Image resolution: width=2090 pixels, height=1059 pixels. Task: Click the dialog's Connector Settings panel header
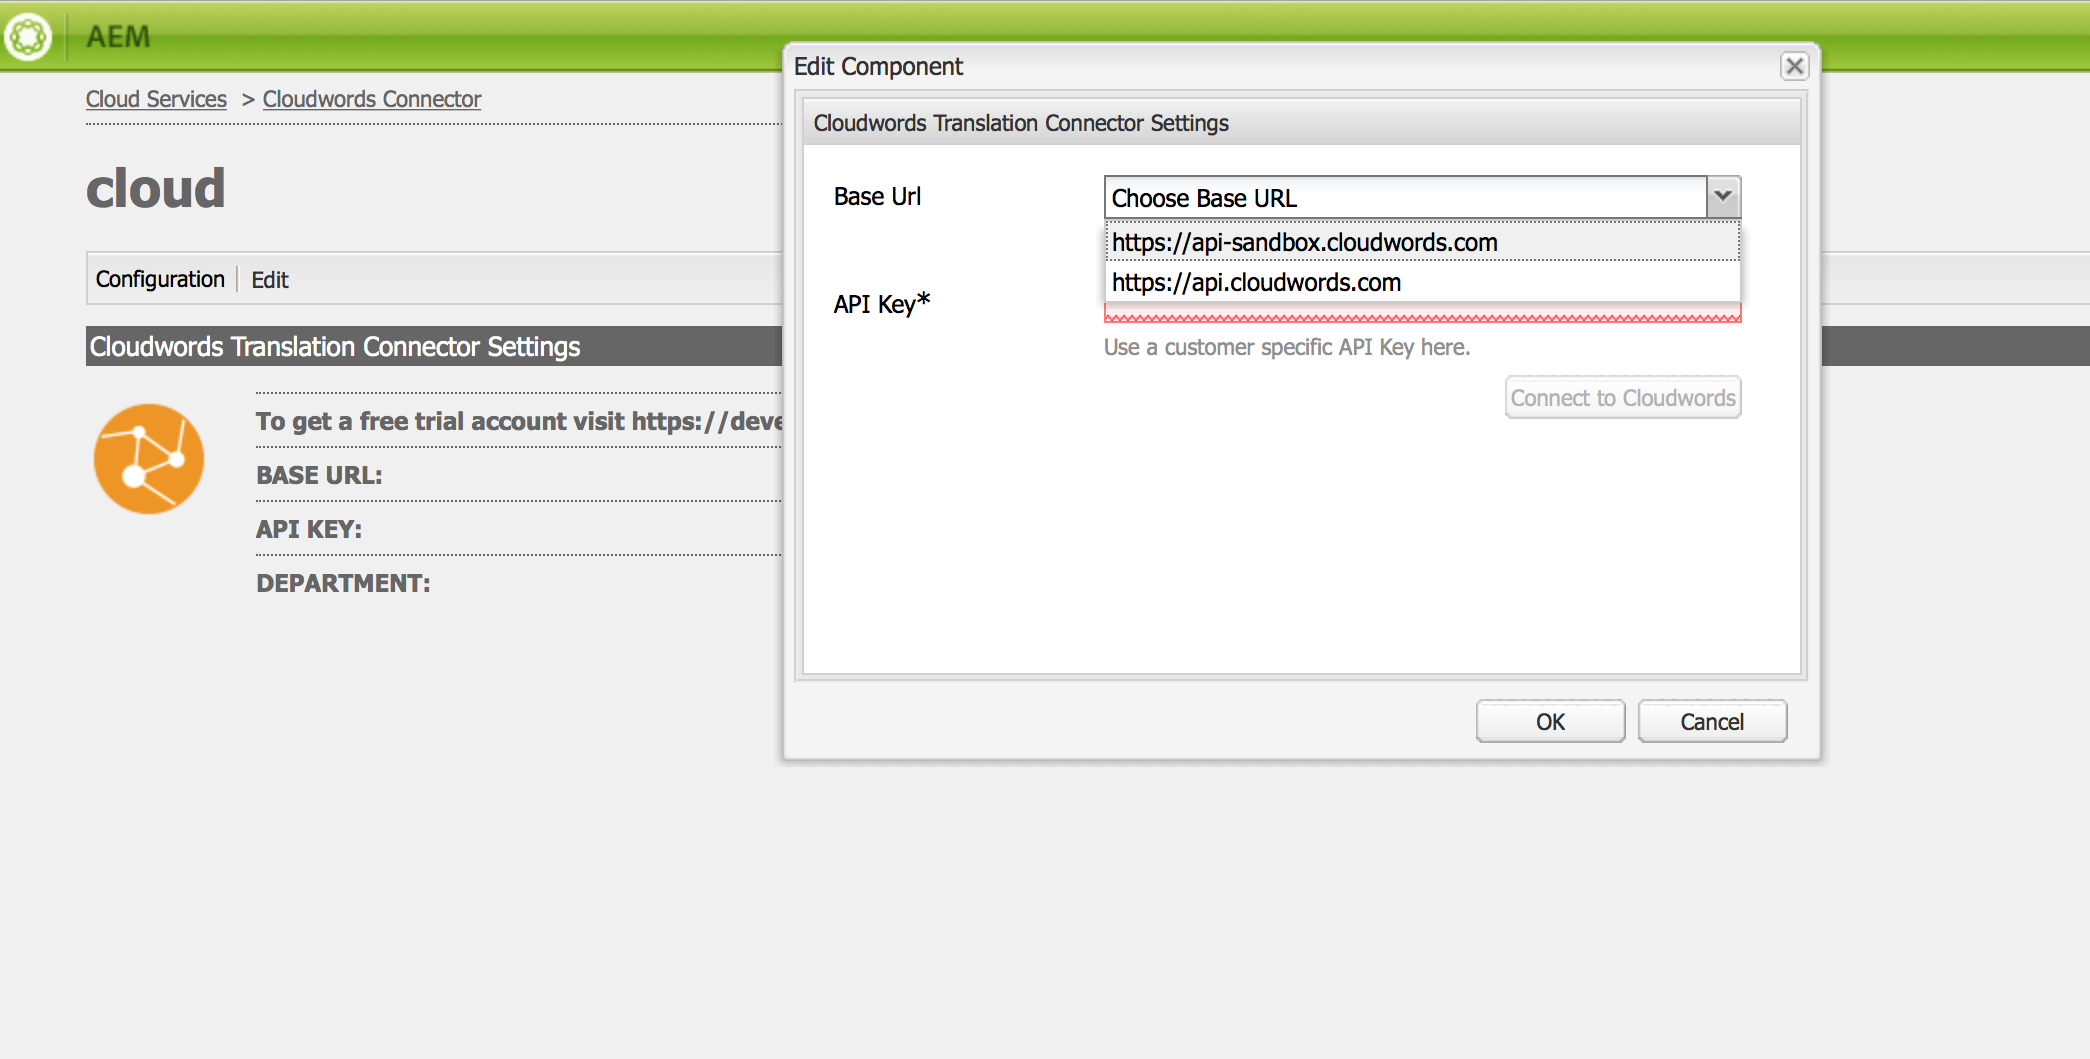point(1300,123)
